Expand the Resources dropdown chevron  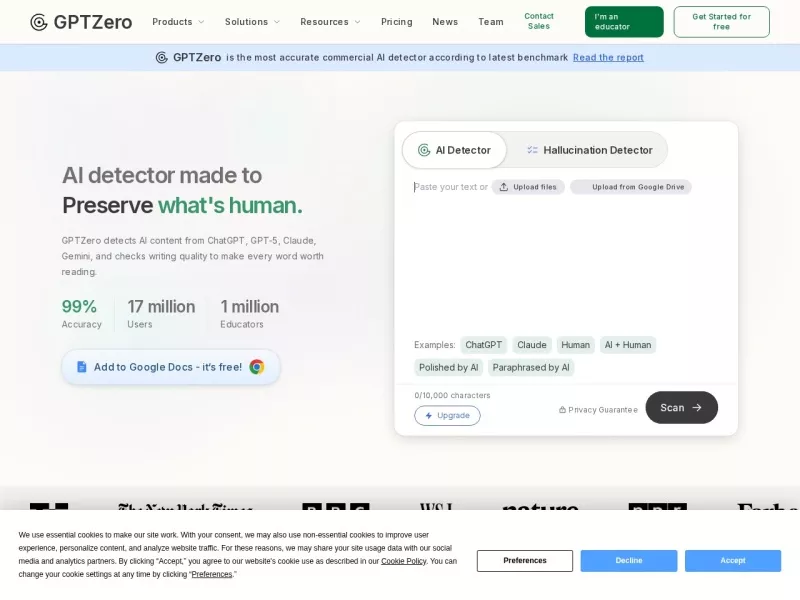(358, 22)
